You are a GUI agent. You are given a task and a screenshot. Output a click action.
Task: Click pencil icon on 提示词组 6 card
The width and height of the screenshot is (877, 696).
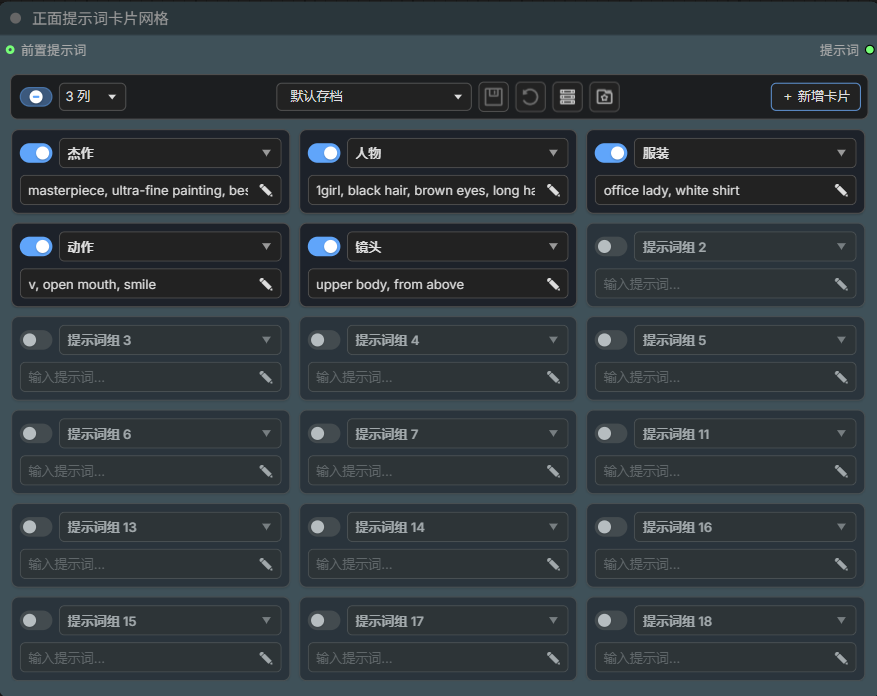[266, 471]
